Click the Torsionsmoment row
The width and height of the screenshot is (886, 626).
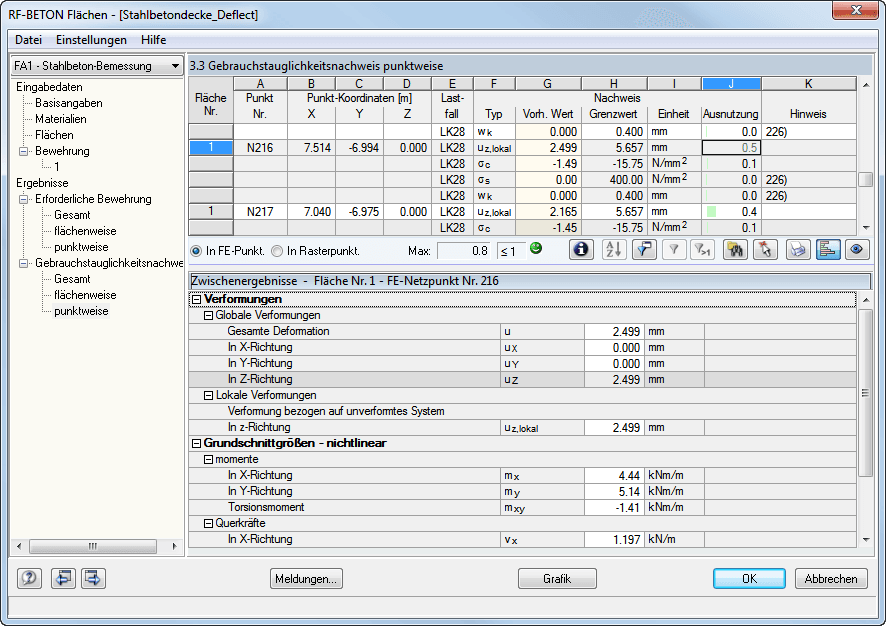523,507
